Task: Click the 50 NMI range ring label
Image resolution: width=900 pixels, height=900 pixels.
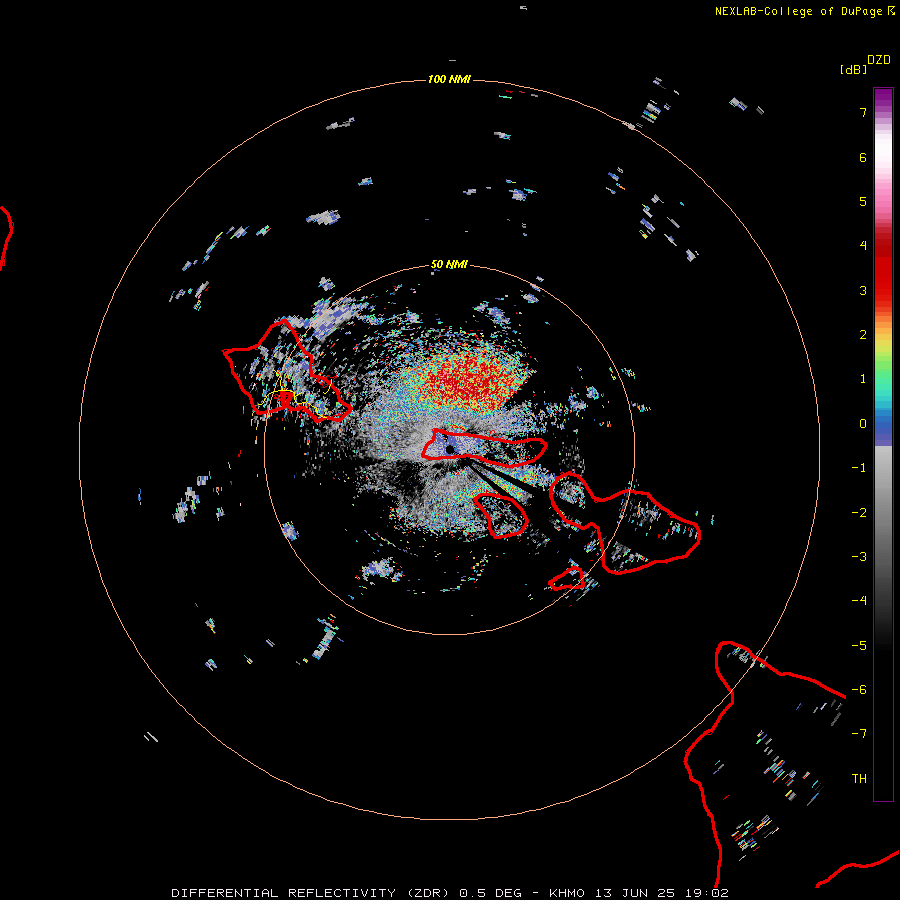Action: tap(449, 264)
